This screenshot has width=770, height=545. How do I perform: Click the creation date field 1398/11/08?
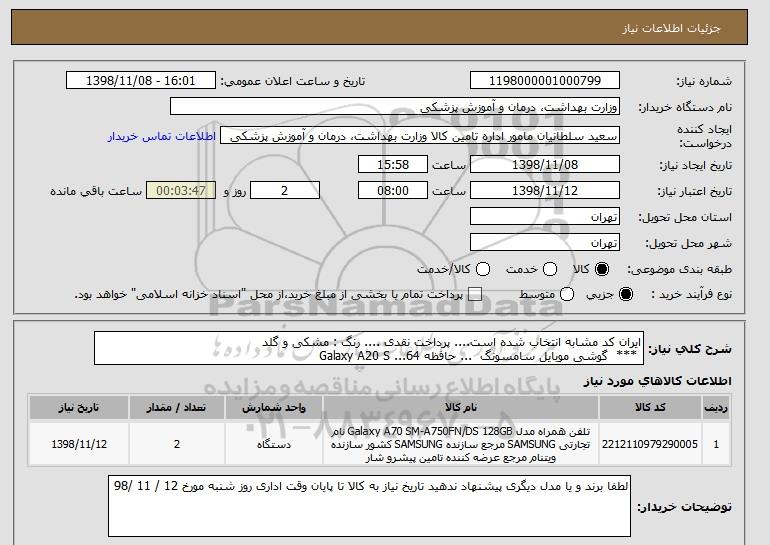point(545,164)
